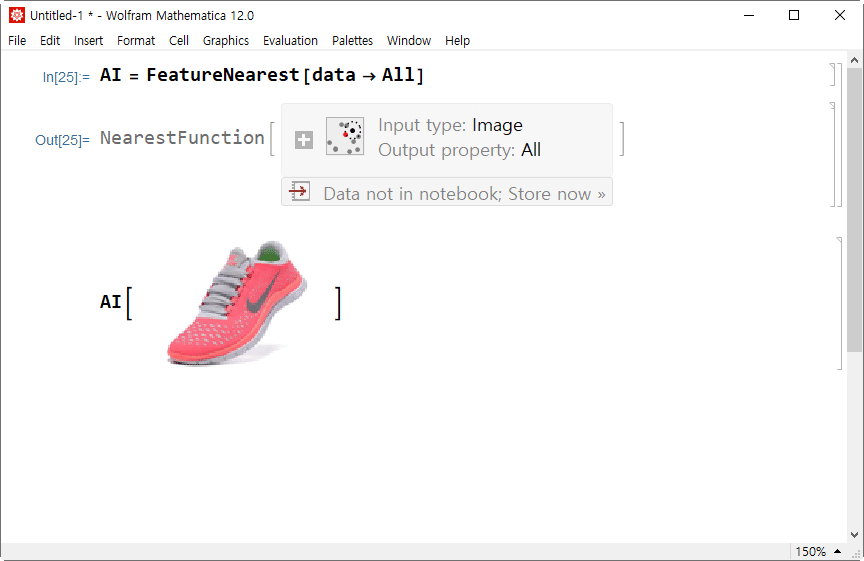Image resolution: width=864 pixels, height=561 pixels.
Task: Maximize the Mathematica window
Action: pyautogui.click(x=794, y=15)
